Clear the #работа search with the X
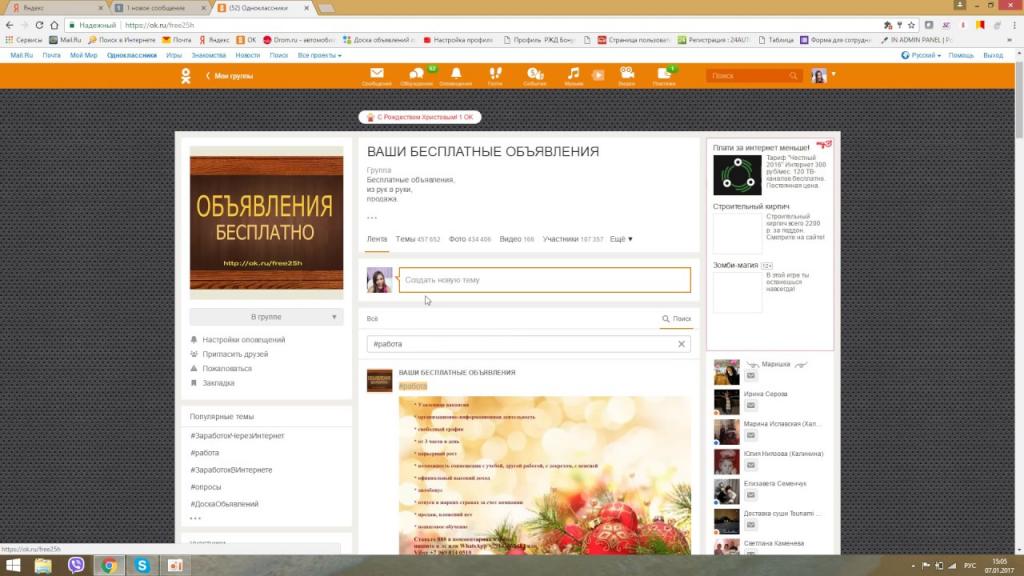The height and width of the screenshot is (576, 1024). pos(679,343)
